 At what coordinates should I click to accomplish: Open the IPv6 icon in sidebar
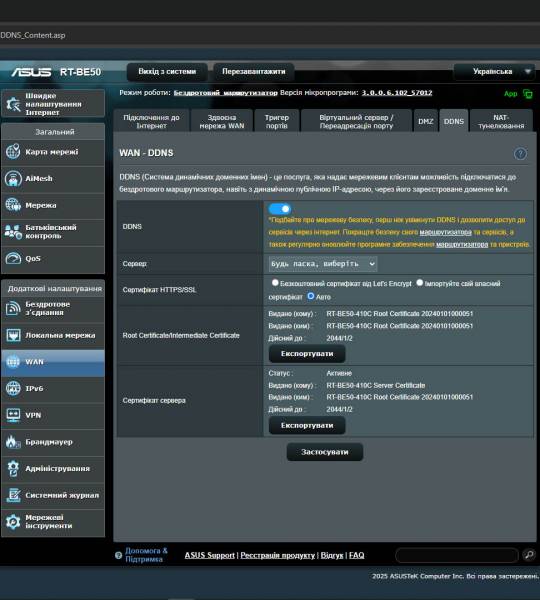13,388
